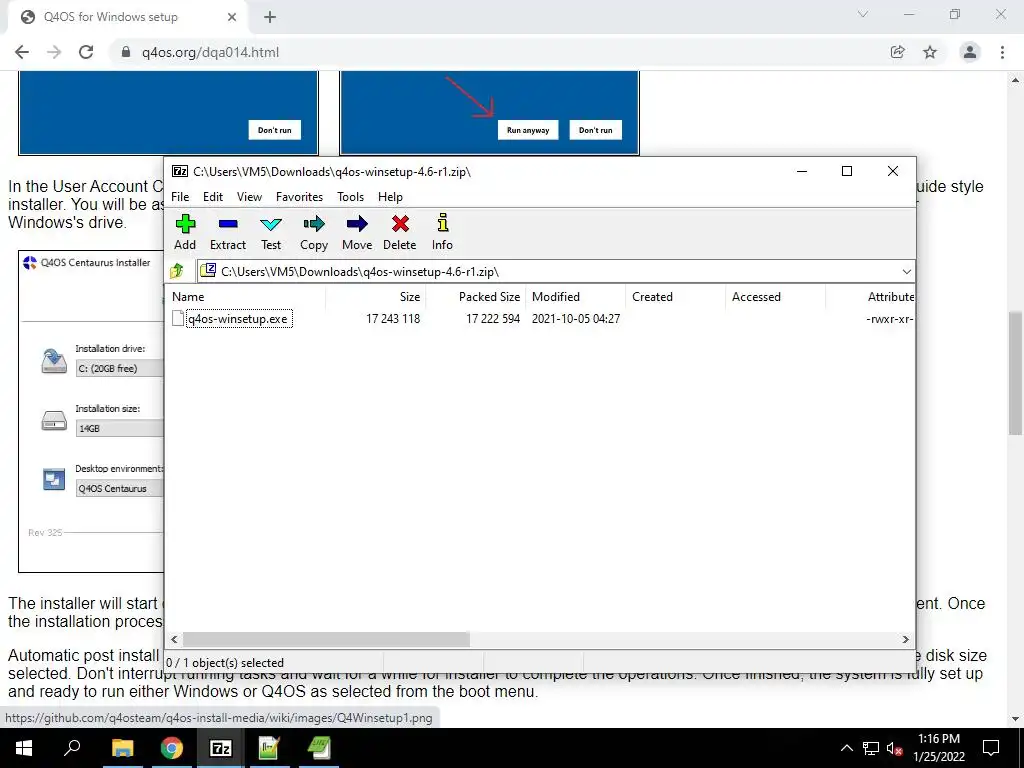This screenshot has height=768, width=1024.
Task: Open the Edit menu in 7-Zip
Action: pos(213,197)
